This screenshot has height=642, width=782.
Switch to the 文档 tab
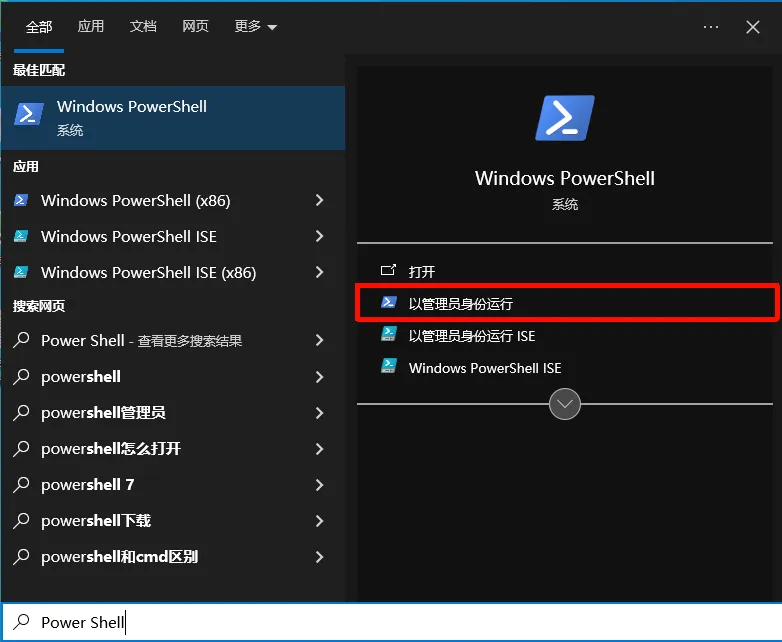tap(143, 27)
